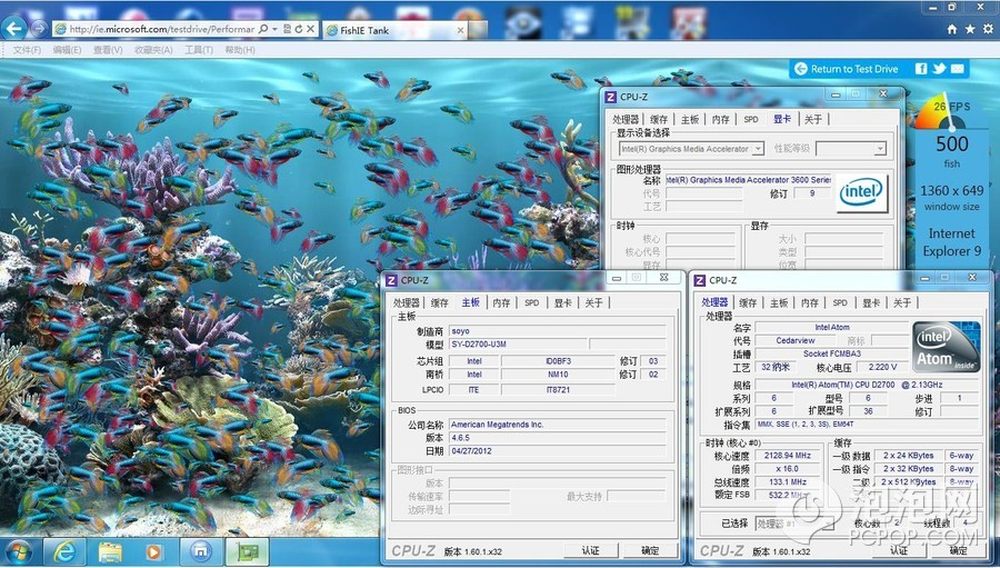Go back with the IE back arrow
The width and height of the screenshot is (1000, 568).
point(14,28)
